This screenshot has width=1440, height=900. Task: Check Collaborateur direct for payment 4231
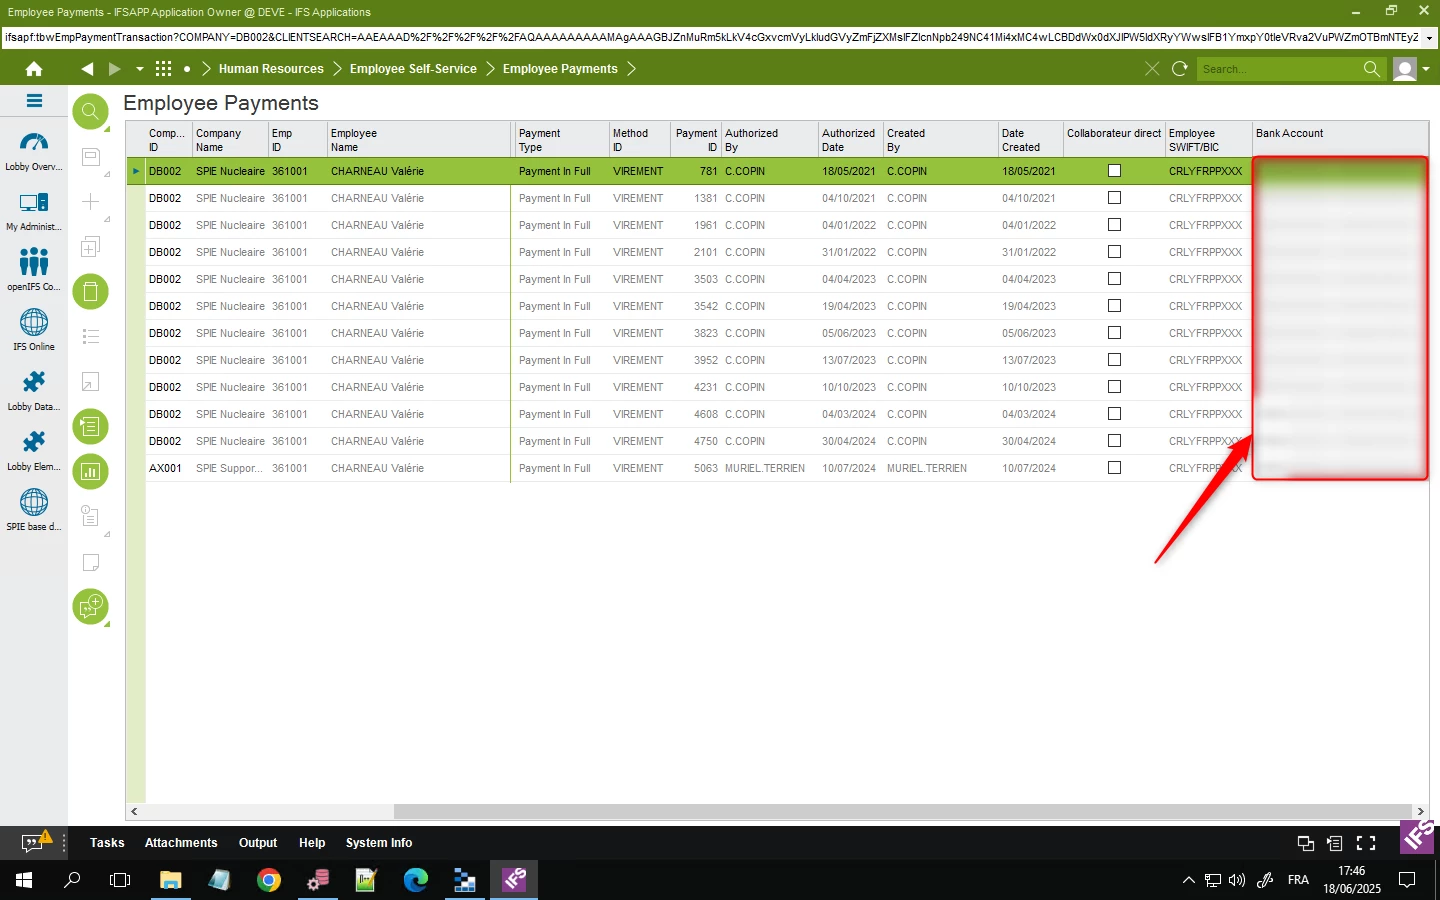1114,387
